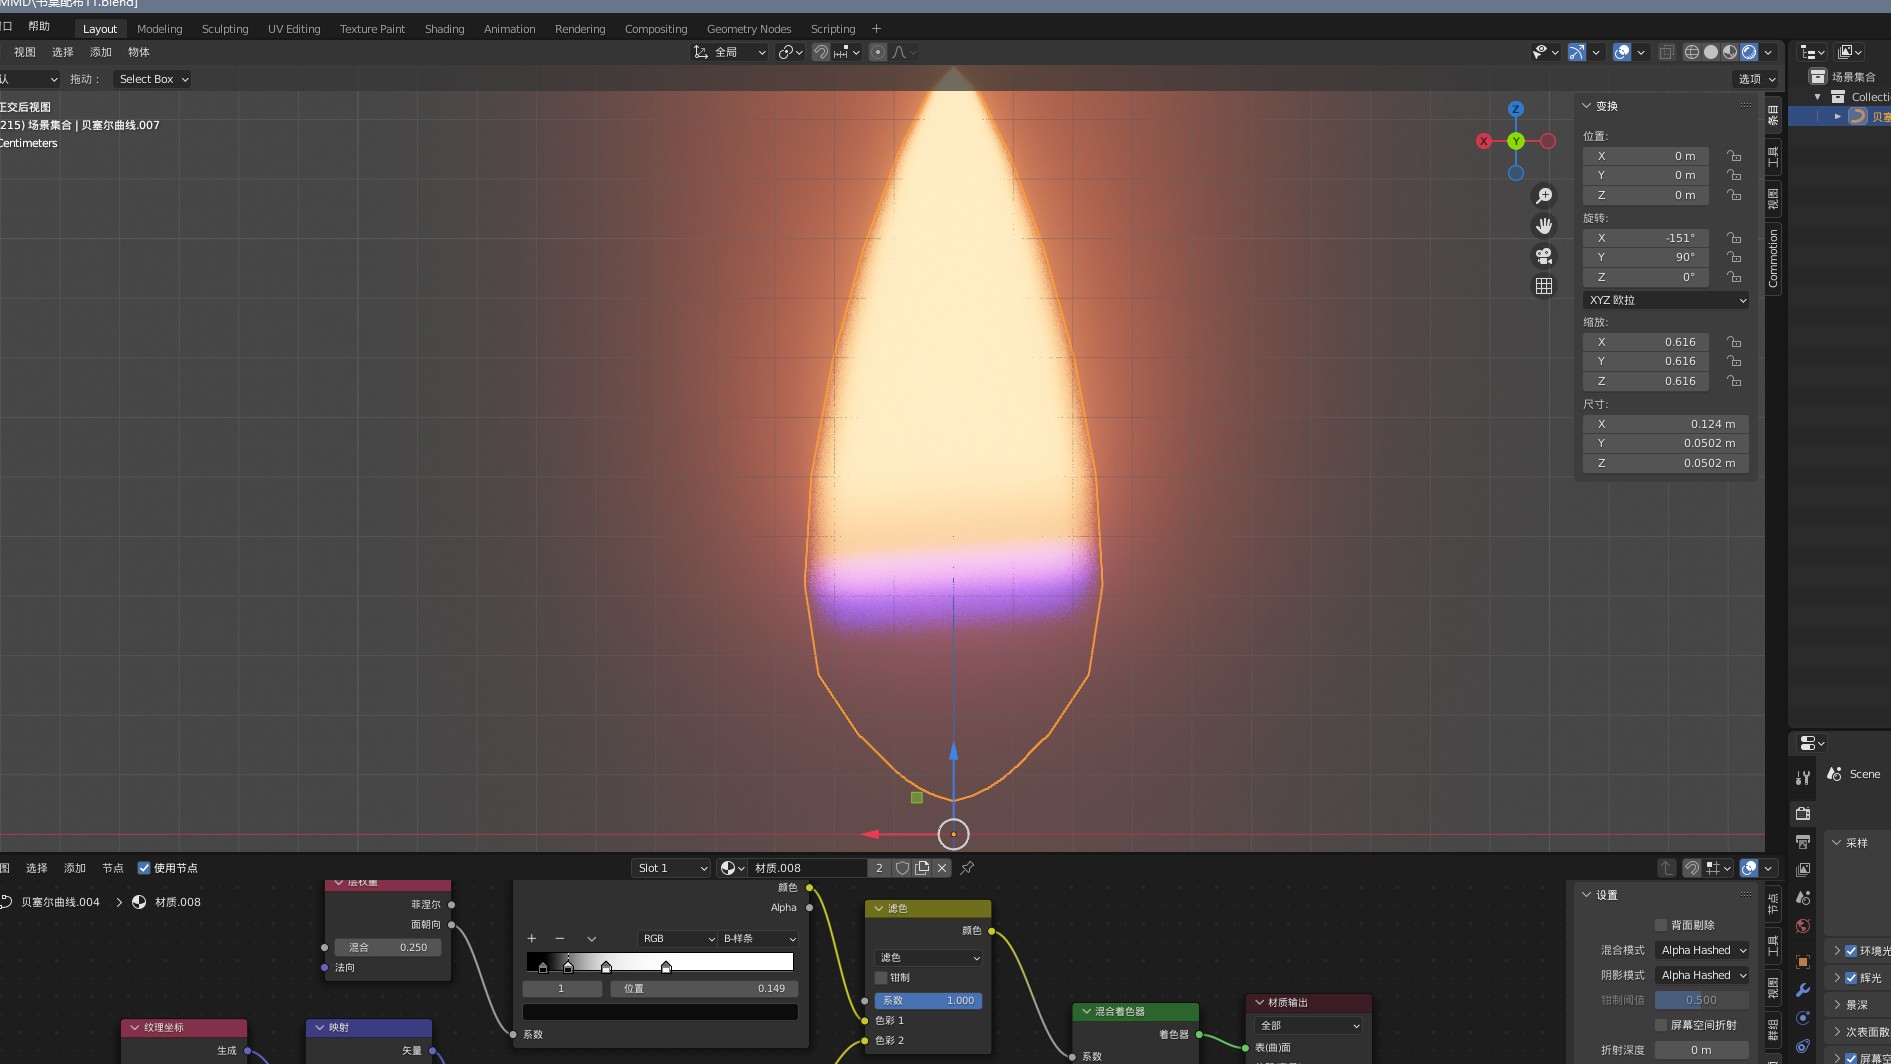
Task: Open the 混合模式 Alpha Hashed dropdown
Action: point(1703,950)
